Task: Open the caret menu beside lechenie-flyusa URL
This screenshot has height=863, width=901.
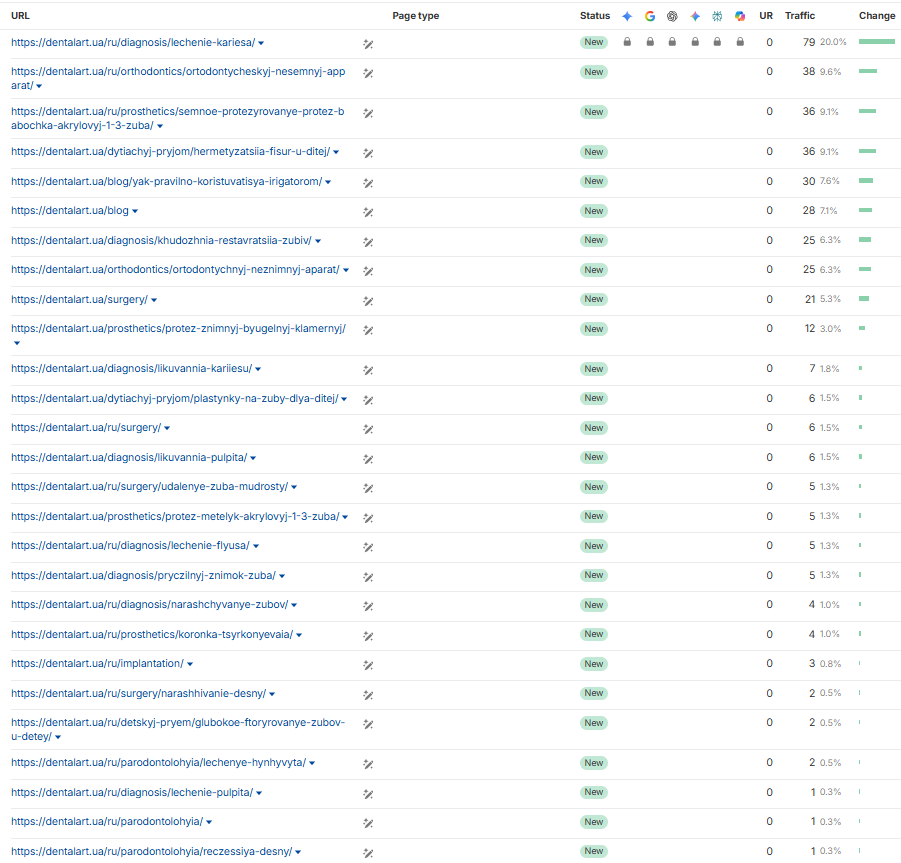Action: point(256,546)
